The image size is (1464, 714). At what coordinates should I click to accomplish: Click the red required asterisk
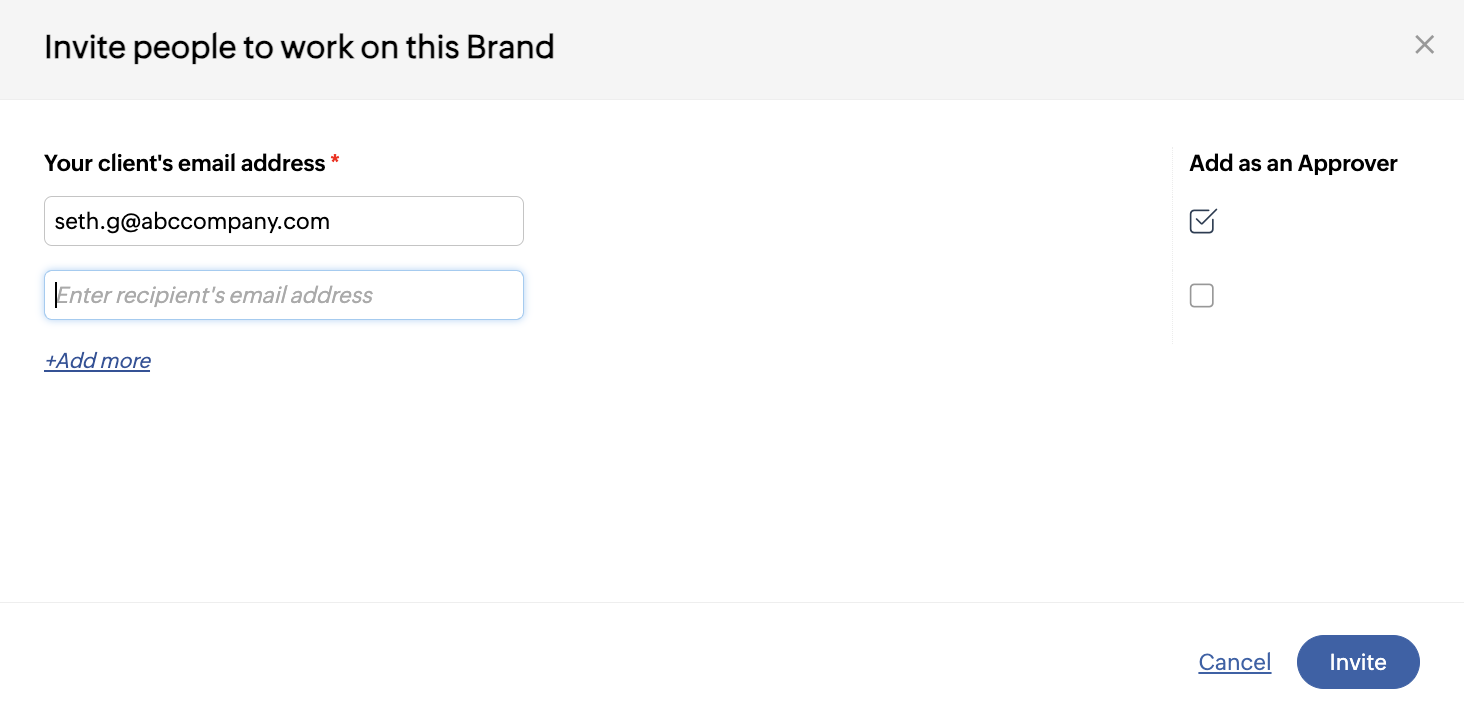point(335,161)
